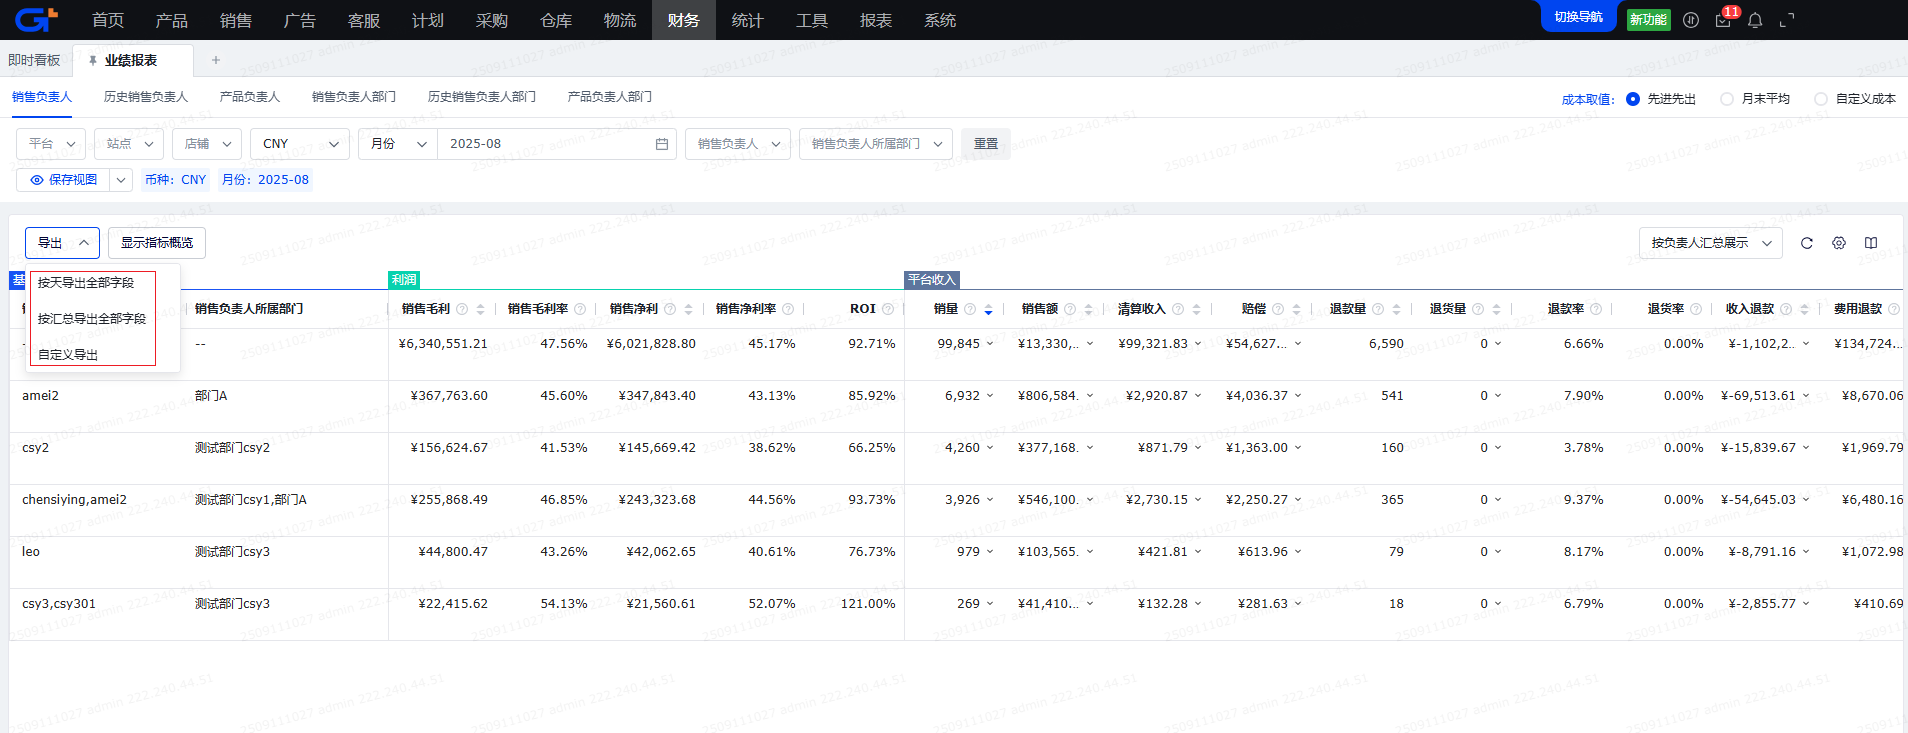Open the 平台 filter dropdown

point(51,144)
